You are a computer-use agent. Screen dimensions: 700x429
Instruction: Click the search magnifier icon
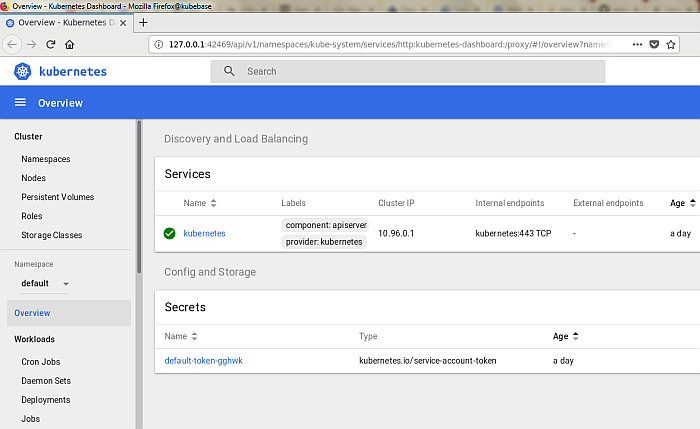coord(229,71)
